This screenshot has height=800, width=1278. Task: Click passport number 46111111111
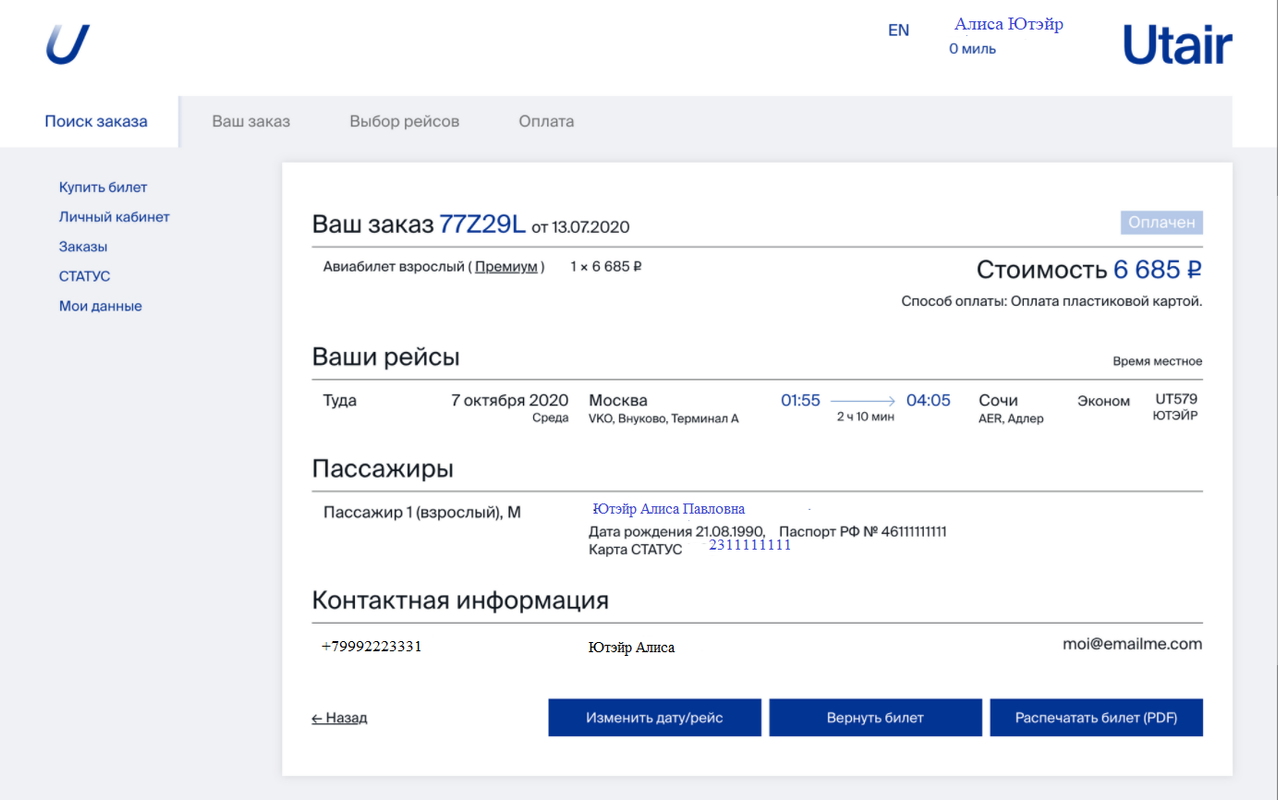(914, 532)
